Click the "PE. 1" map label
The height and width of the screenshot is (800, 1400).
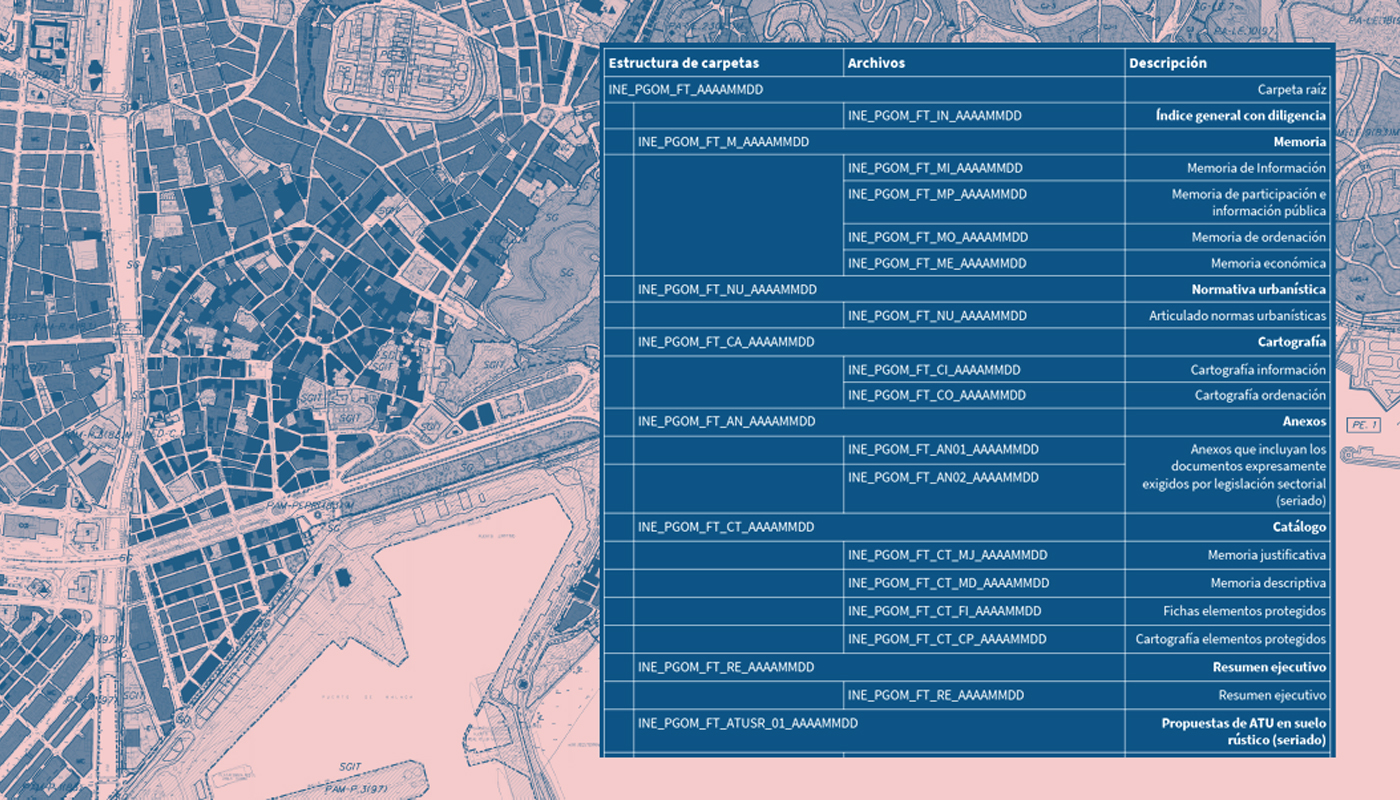point(1364,425)
